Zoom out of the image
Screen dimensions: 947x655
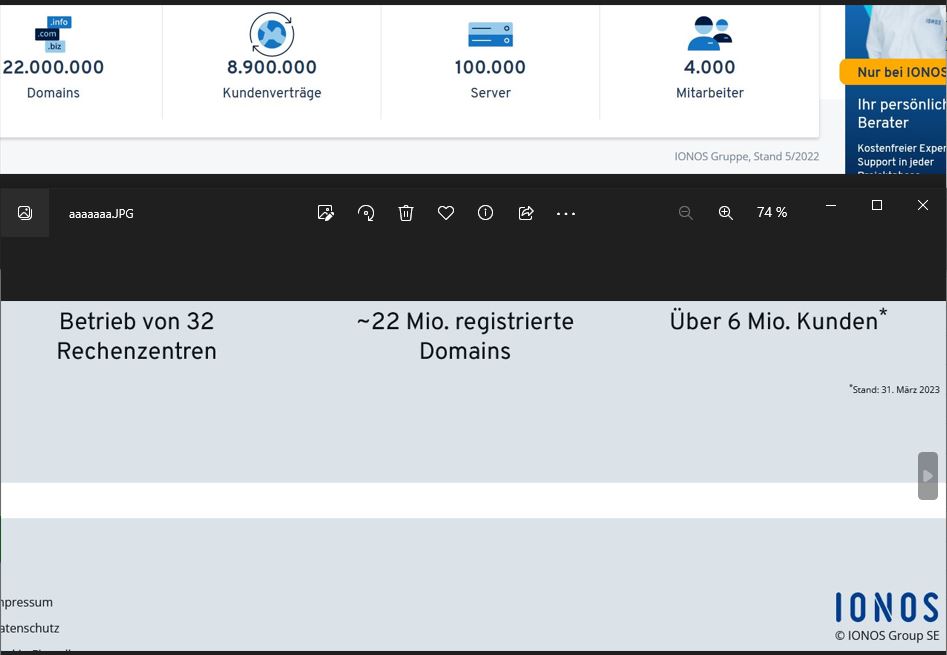pyautogui.click(x=686, y=213)
